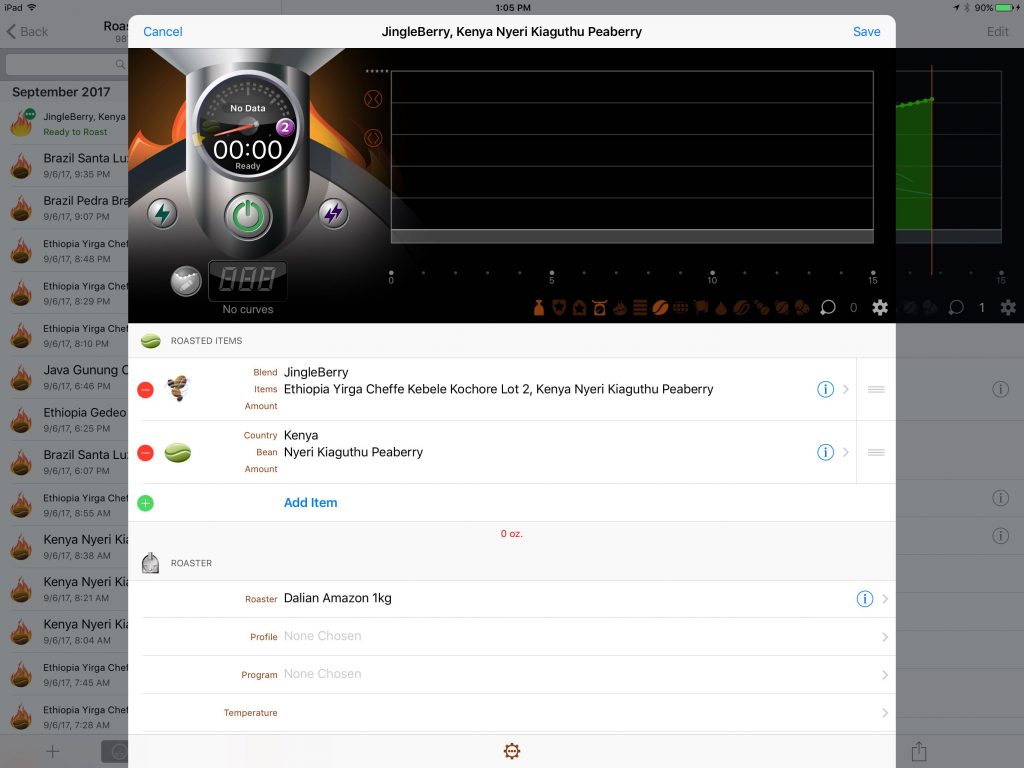The width and height of the screenshot is (1024, 768).
Task: Cancel the roast editing dialog
Action: point(163,32)
